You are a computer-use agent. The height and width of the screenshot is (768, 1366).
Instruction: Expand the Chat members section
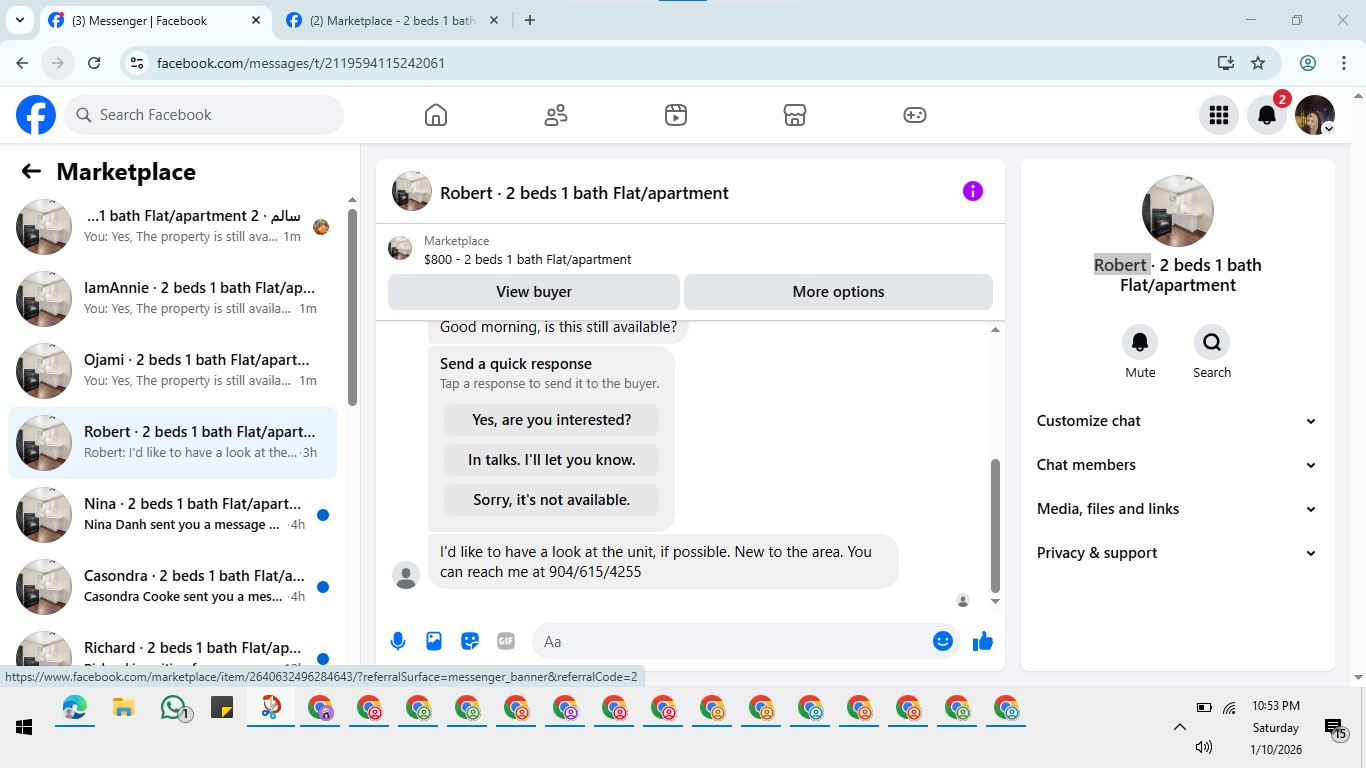pos(1177,465)
